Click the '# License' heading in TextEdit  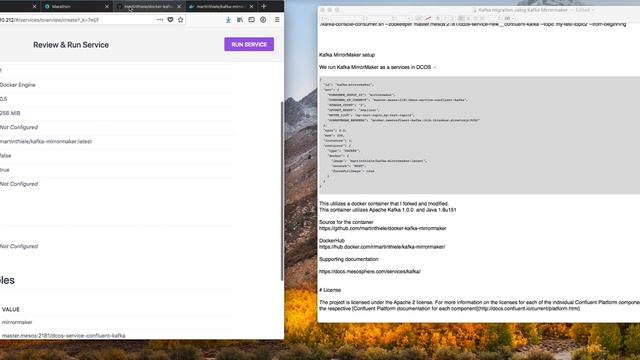(330, 290)
